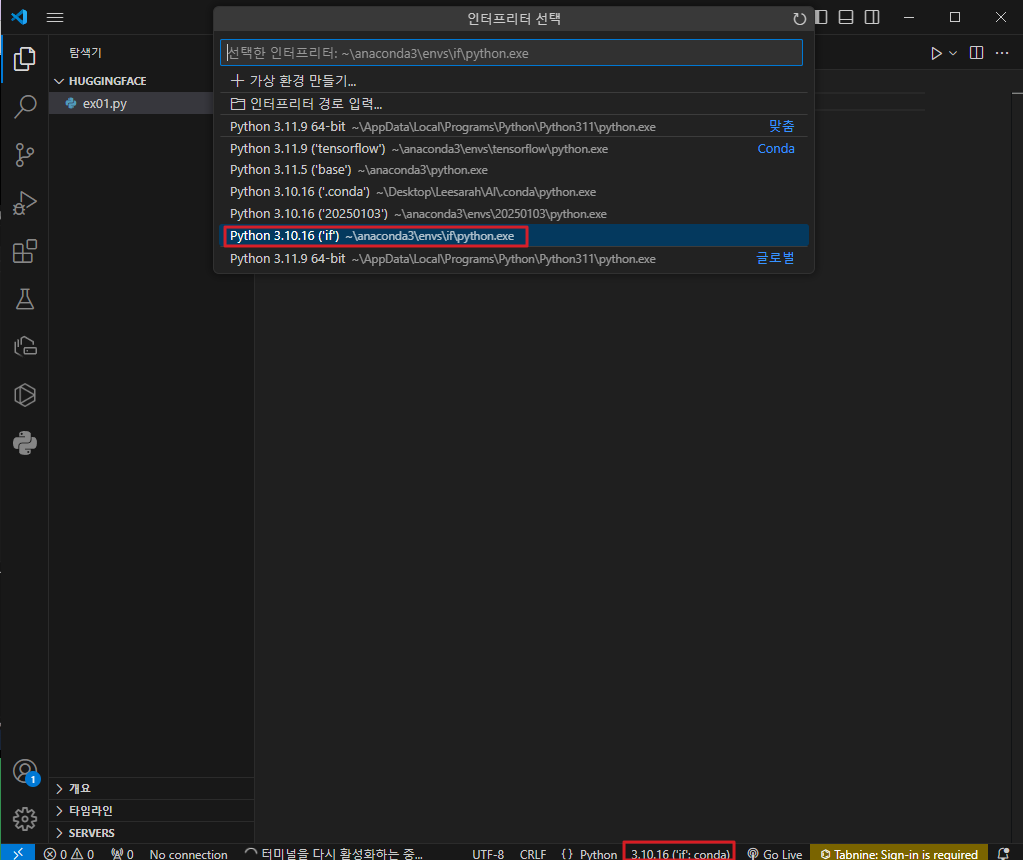Viewport: 1023px width, 860px height.
Task: Click Go Live in status bar
Action: click(x=774, y=853)
